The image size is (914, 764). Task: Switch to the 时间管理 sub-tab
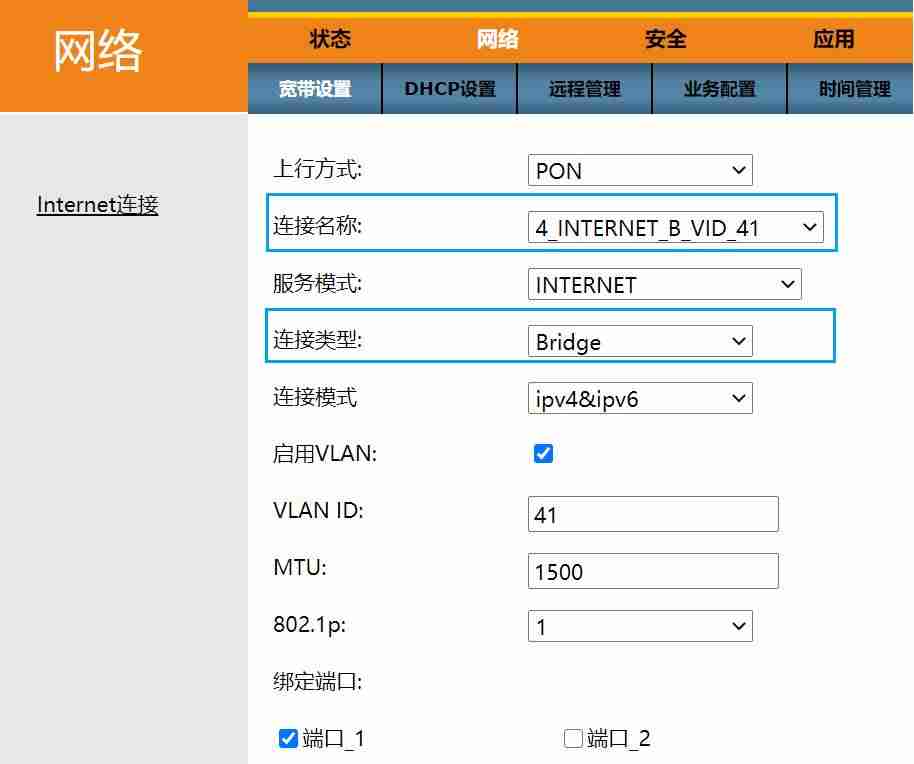pos(853,89)
